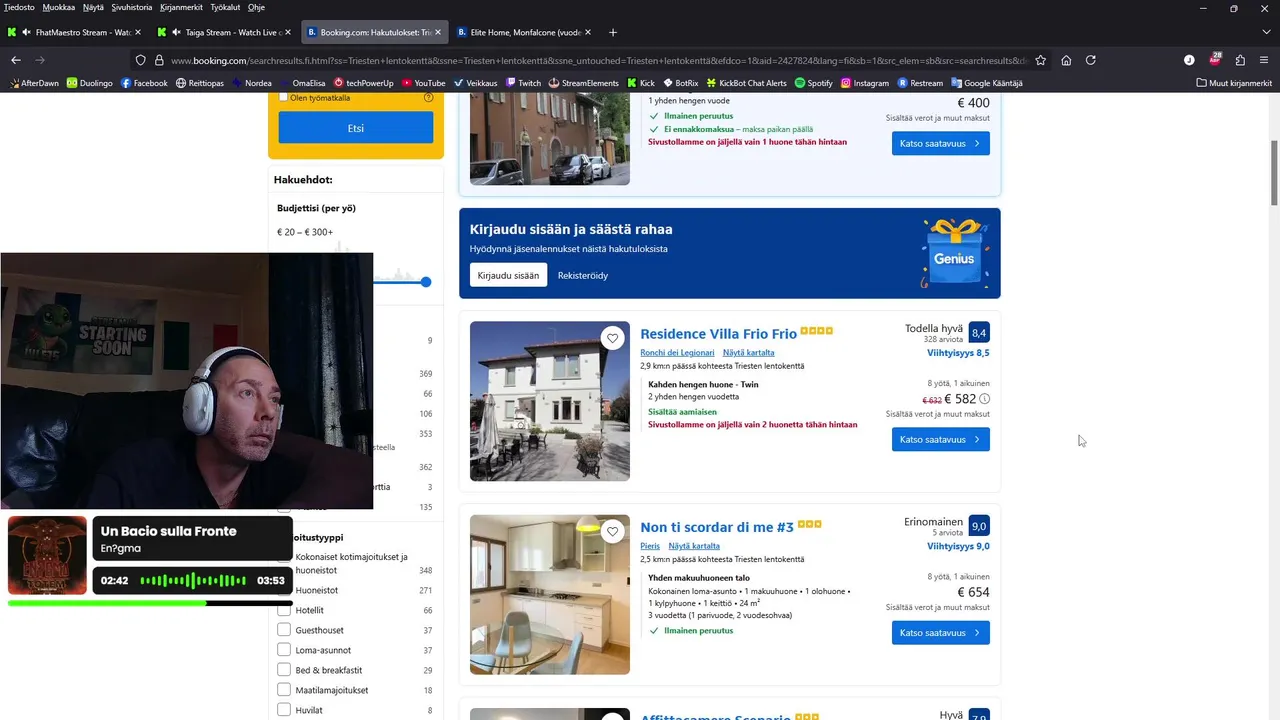Open the Veikkaus bookmark
Viewport: 1280px width, 720px height.
pos(476,83)
